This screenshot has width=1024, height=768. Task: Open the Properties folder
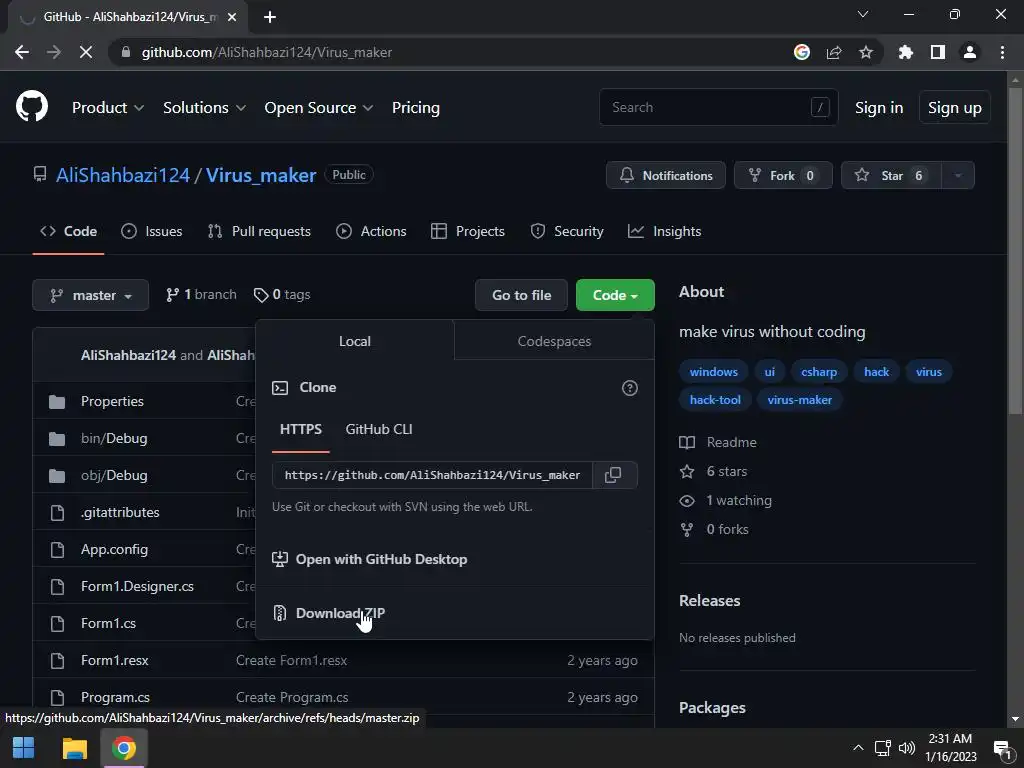click(x=112, y=401)
